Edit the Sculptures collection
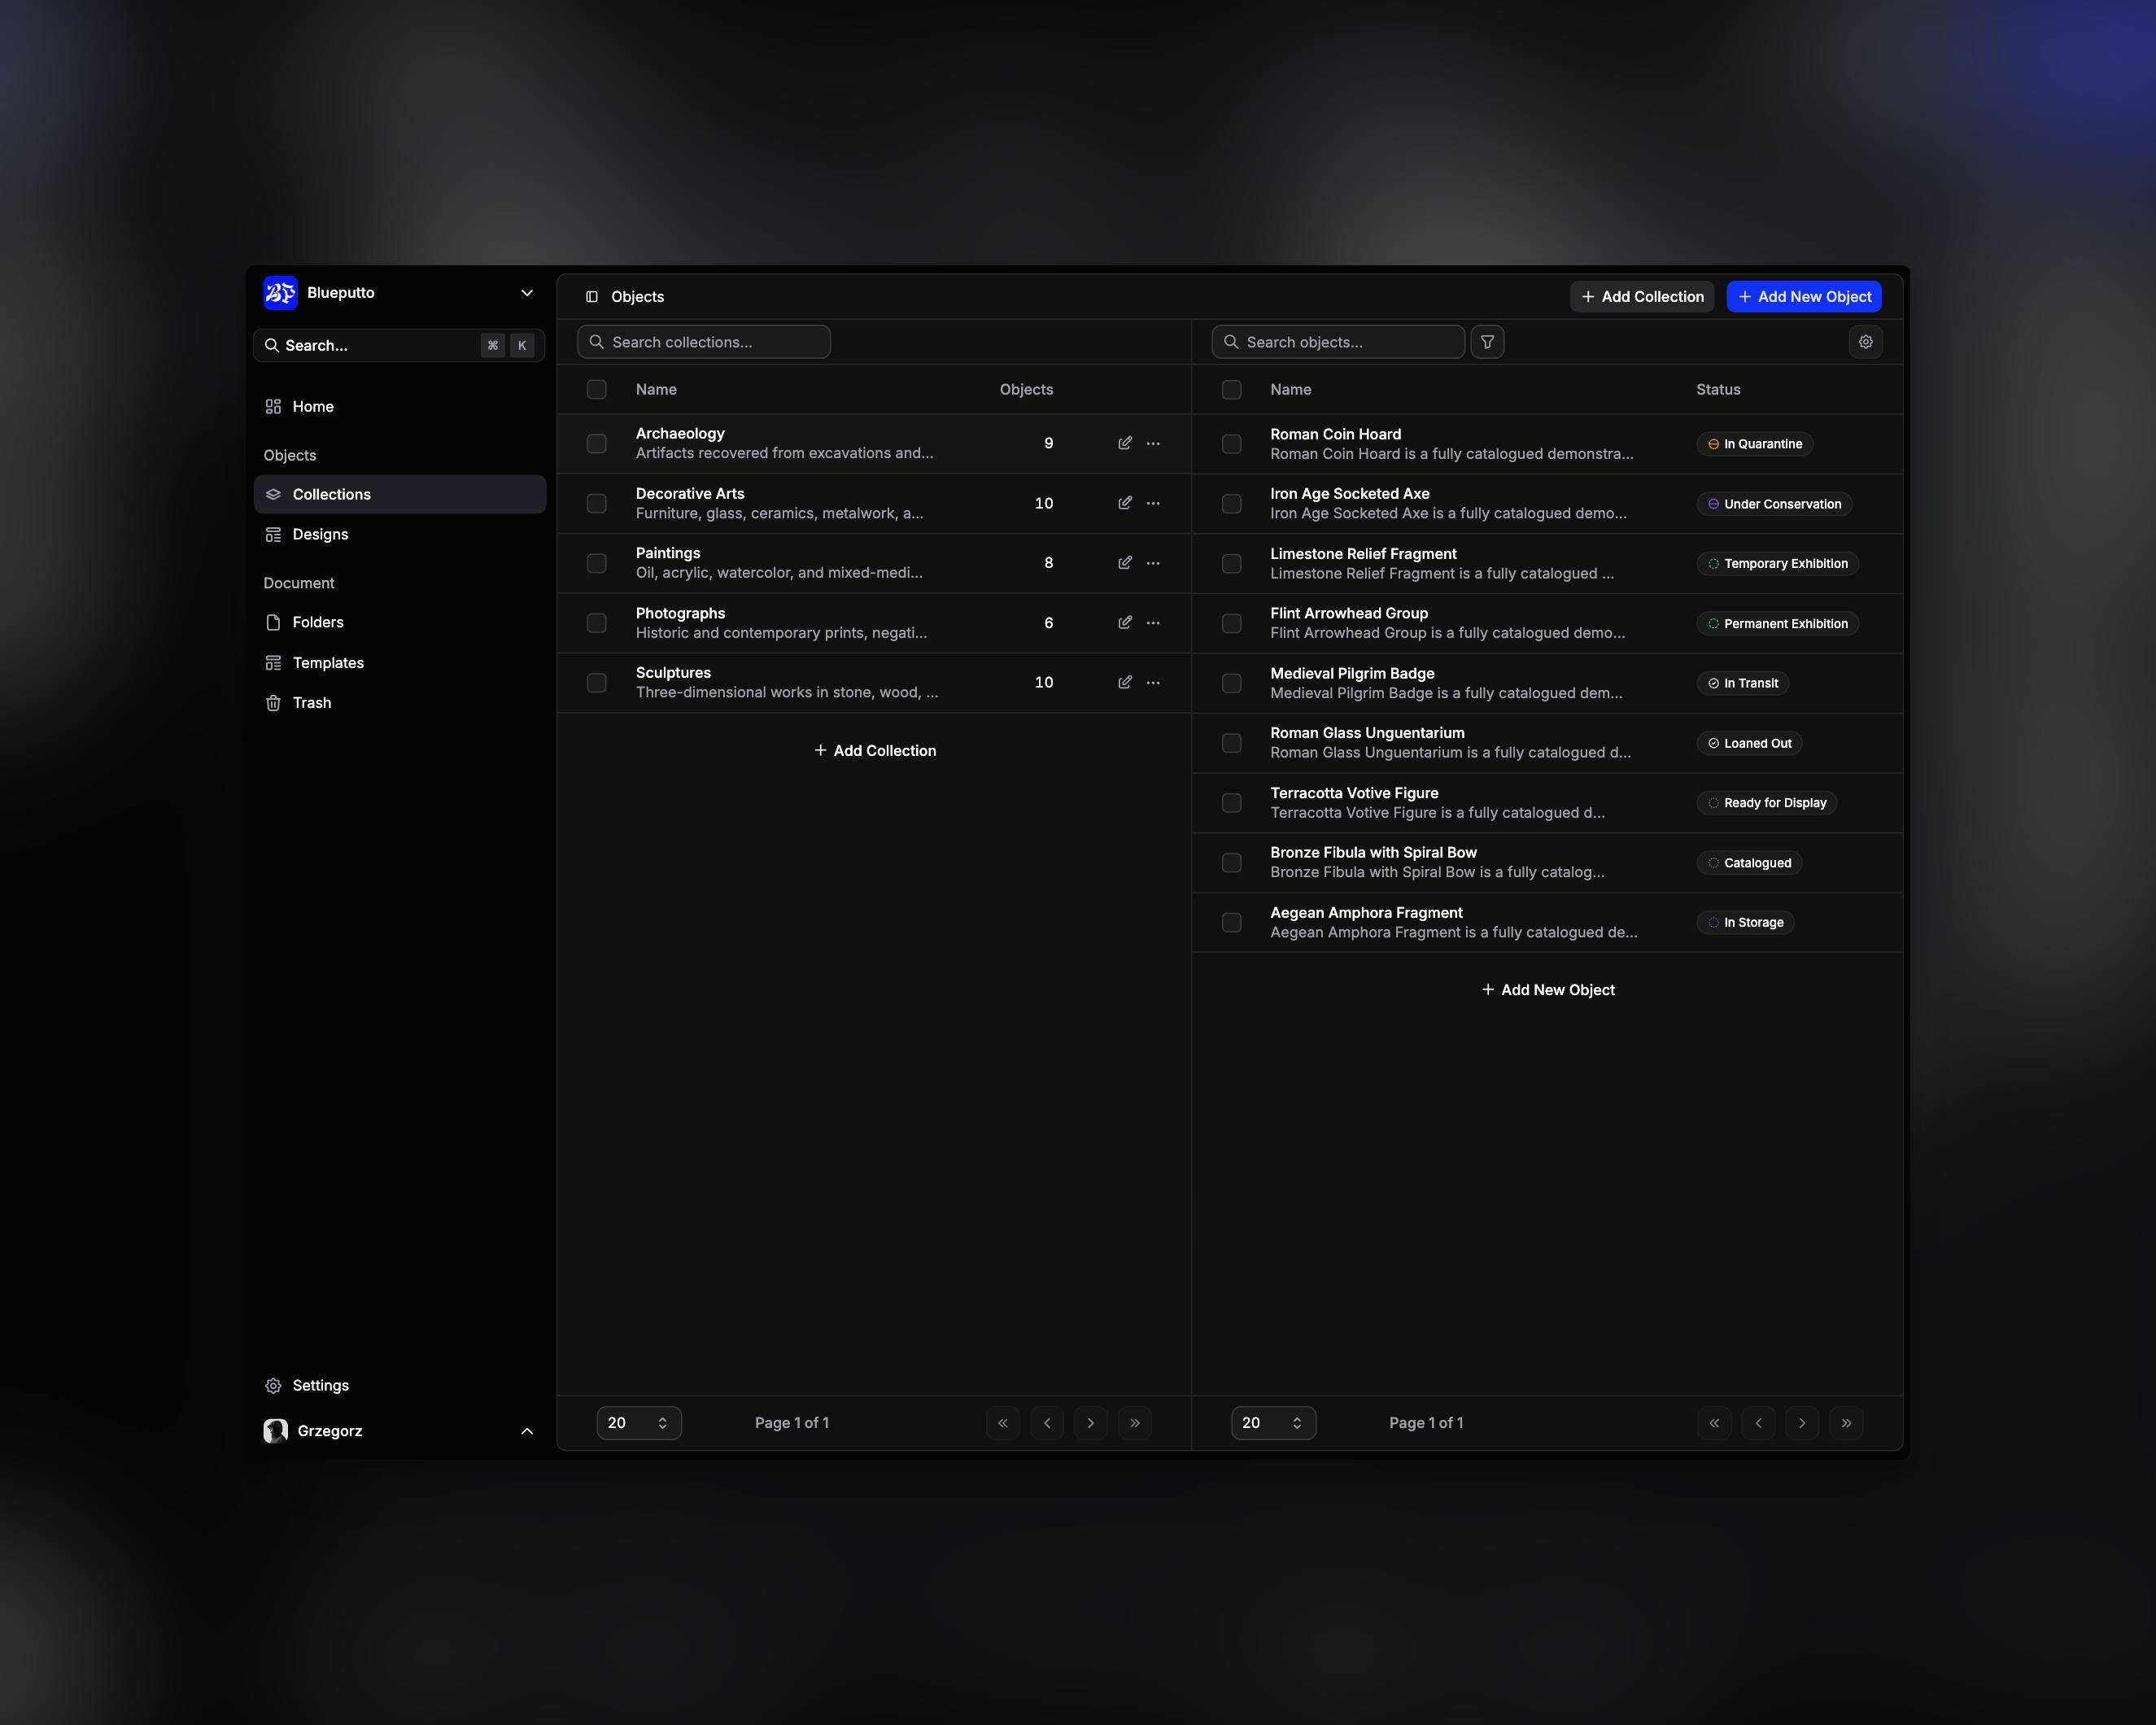The width and height of the screenshot is (2156, 1725). [x=1125, y=682]
